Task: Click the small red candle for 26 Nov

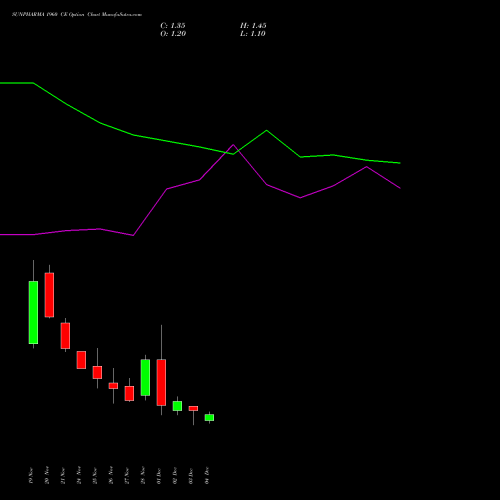Action: (x=113, y=386)
